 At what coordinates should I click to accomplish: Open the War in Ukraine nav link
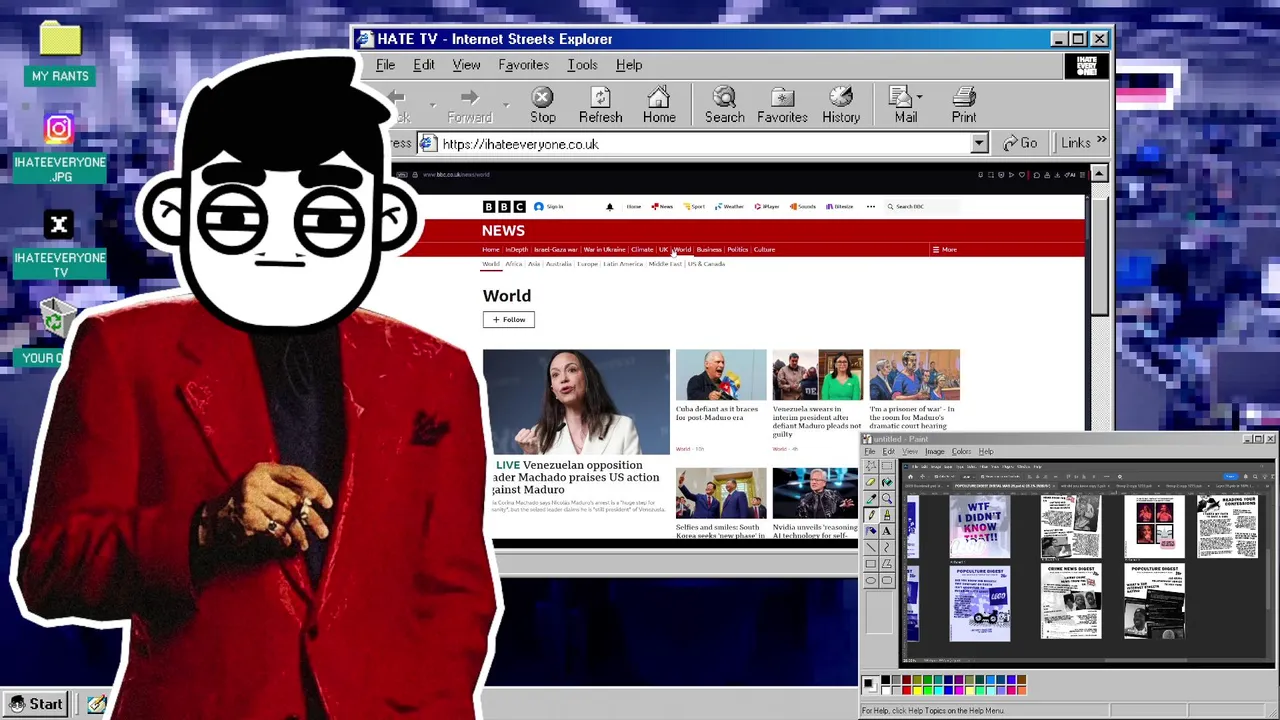tap(604, 249)
